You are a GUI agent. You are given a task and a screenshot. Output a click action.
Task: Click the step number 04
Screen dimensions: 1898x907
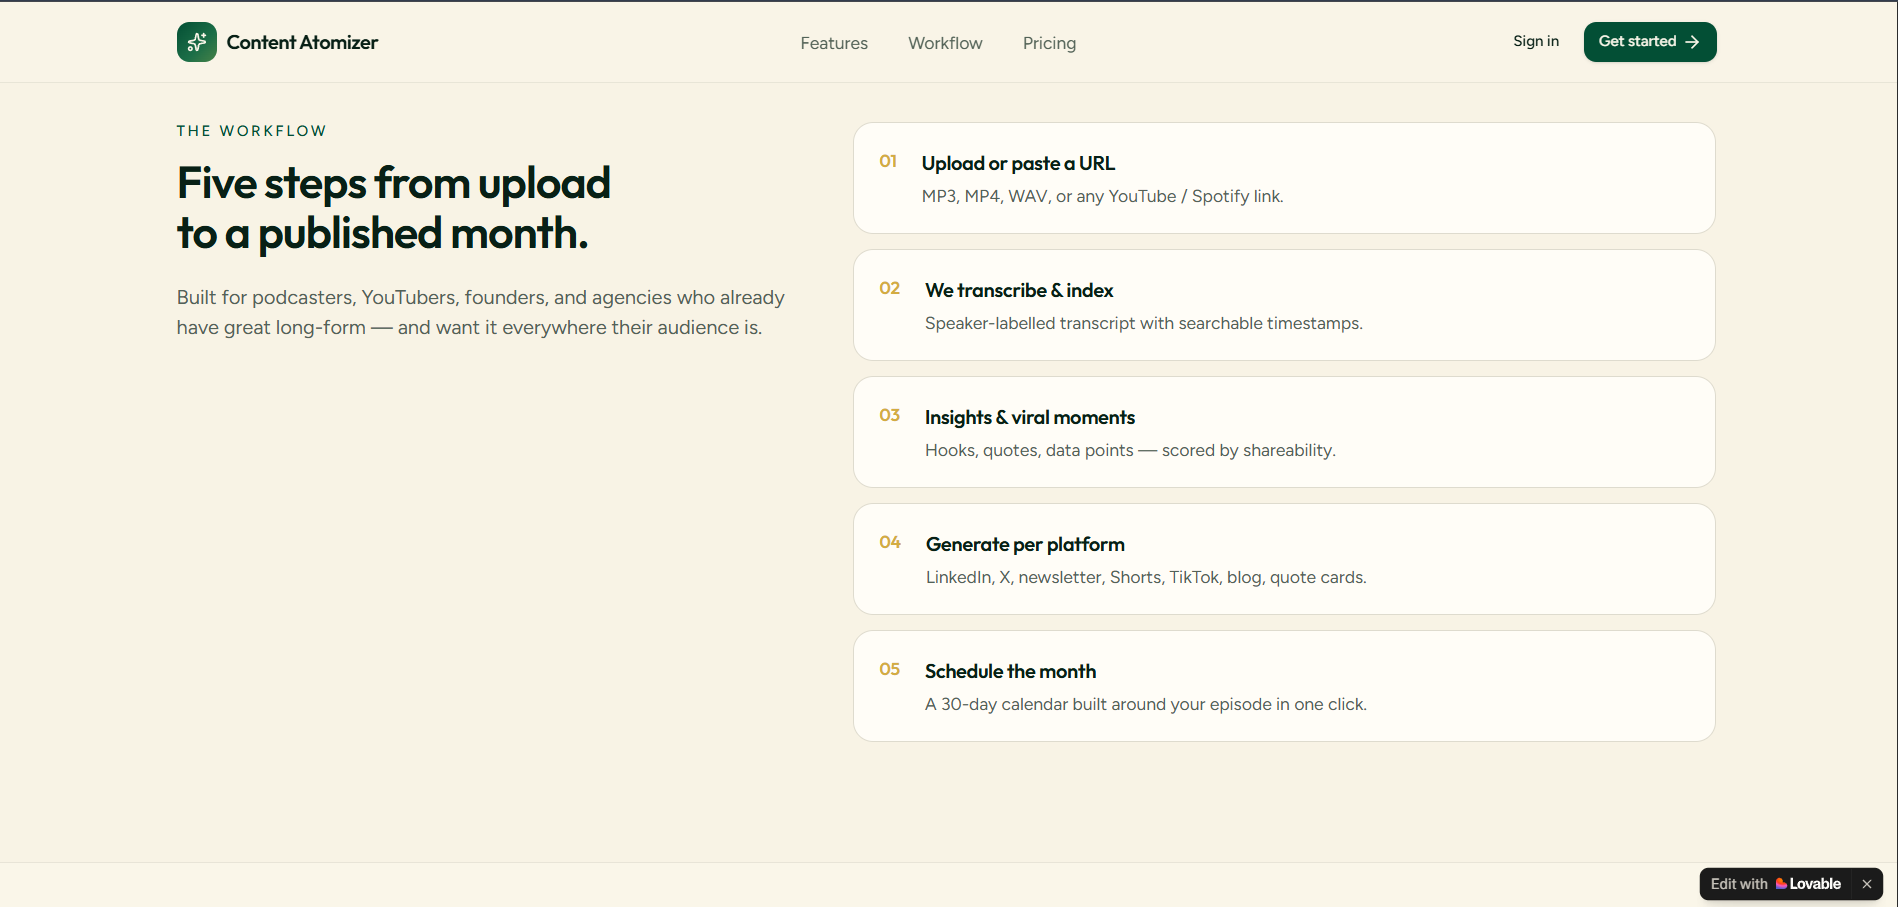(890, 542)
